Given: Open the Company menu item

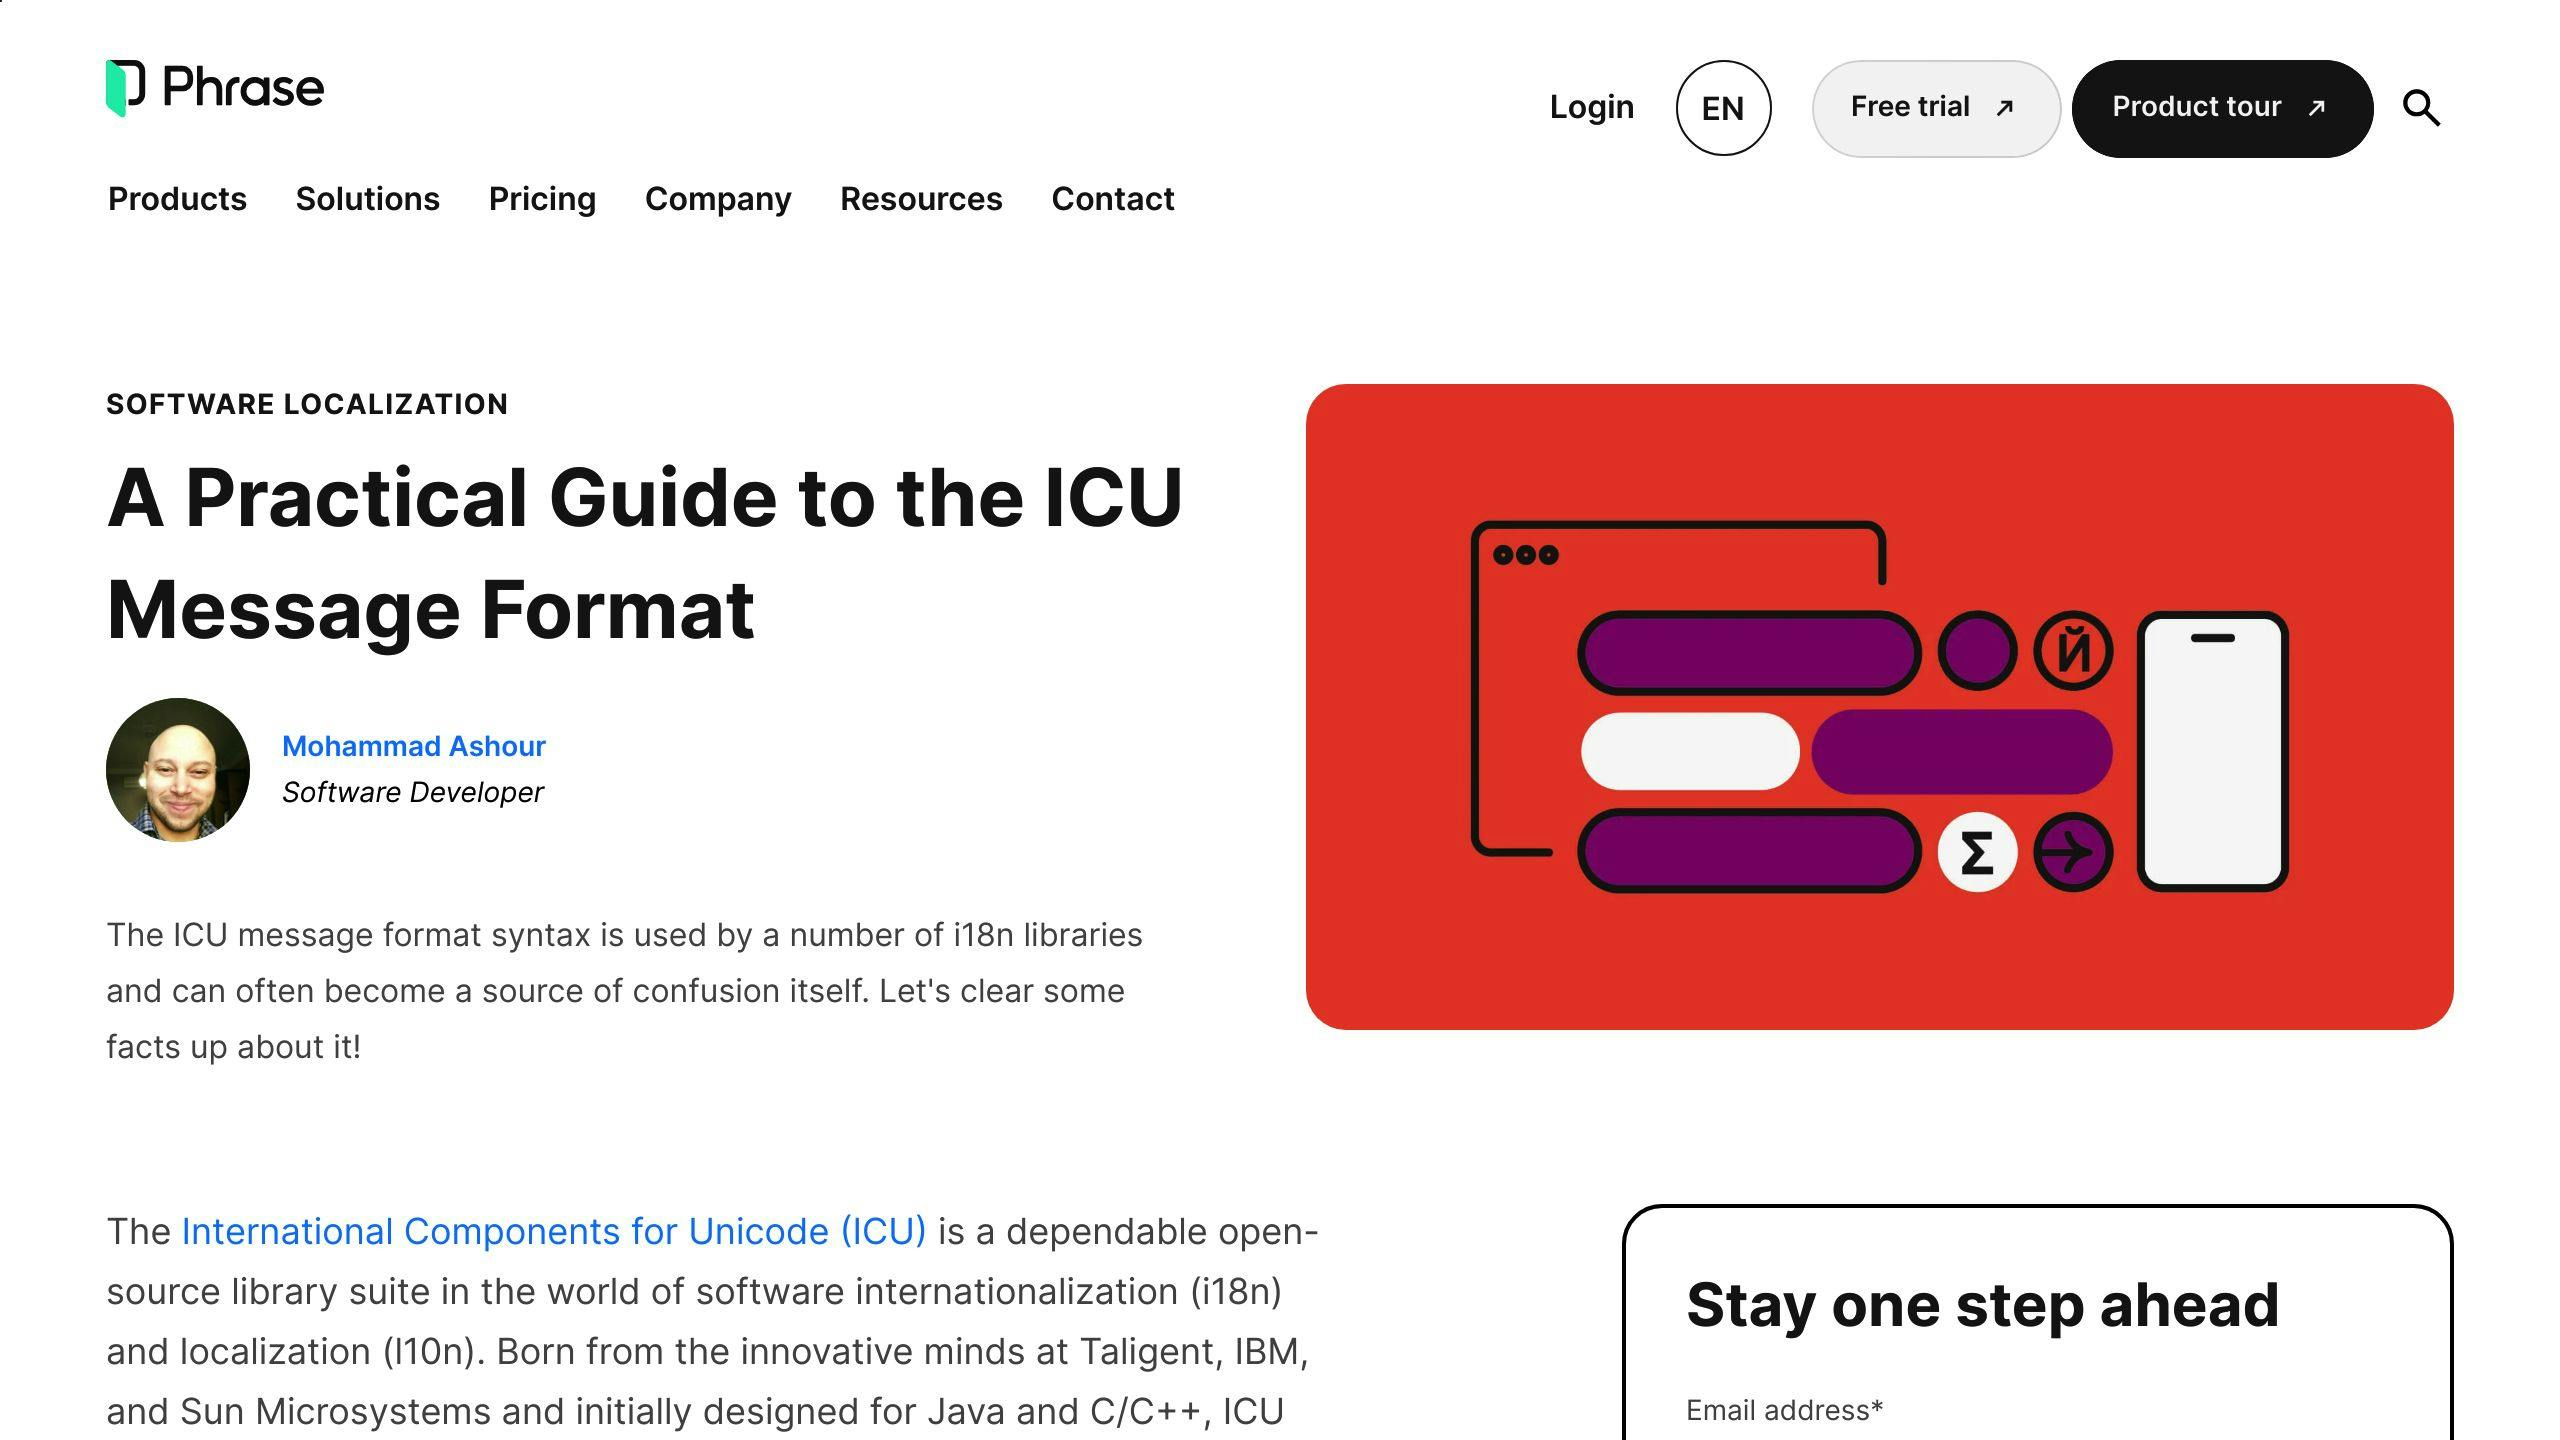Looking at the screenshot, I should [x=717, y=199].
